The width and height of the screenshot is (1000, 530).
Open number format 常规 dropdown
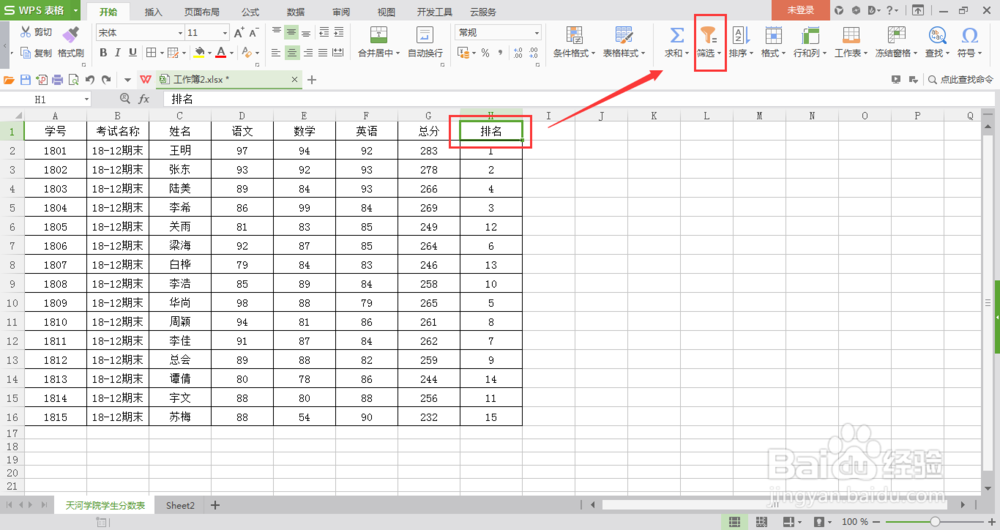coord(536,33)
